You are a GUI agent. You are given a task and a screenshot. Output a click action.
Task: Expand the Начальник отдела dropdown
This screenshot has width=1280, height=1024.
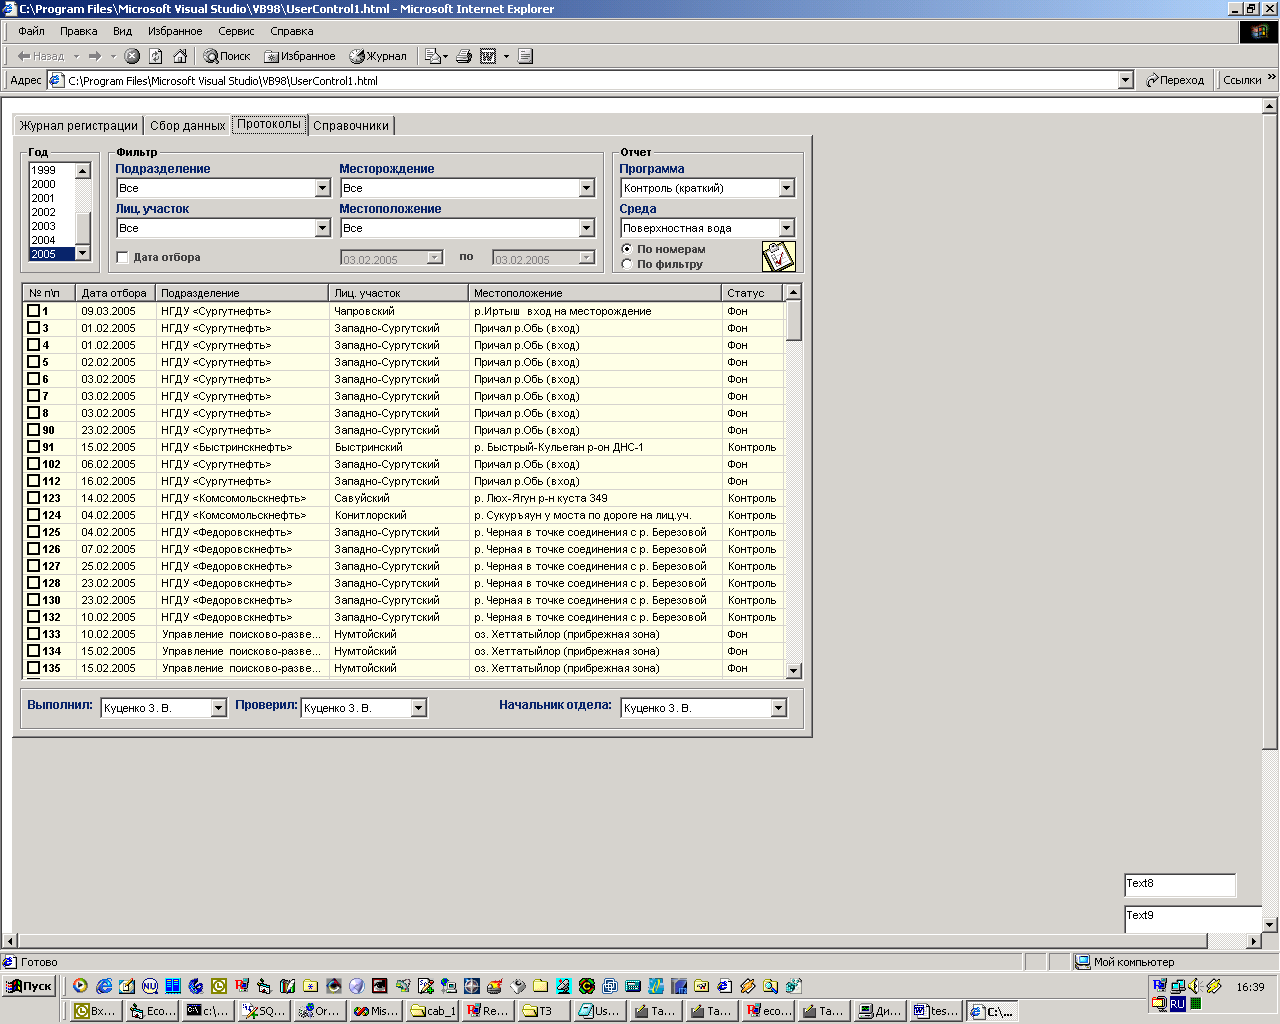(778, 708)
